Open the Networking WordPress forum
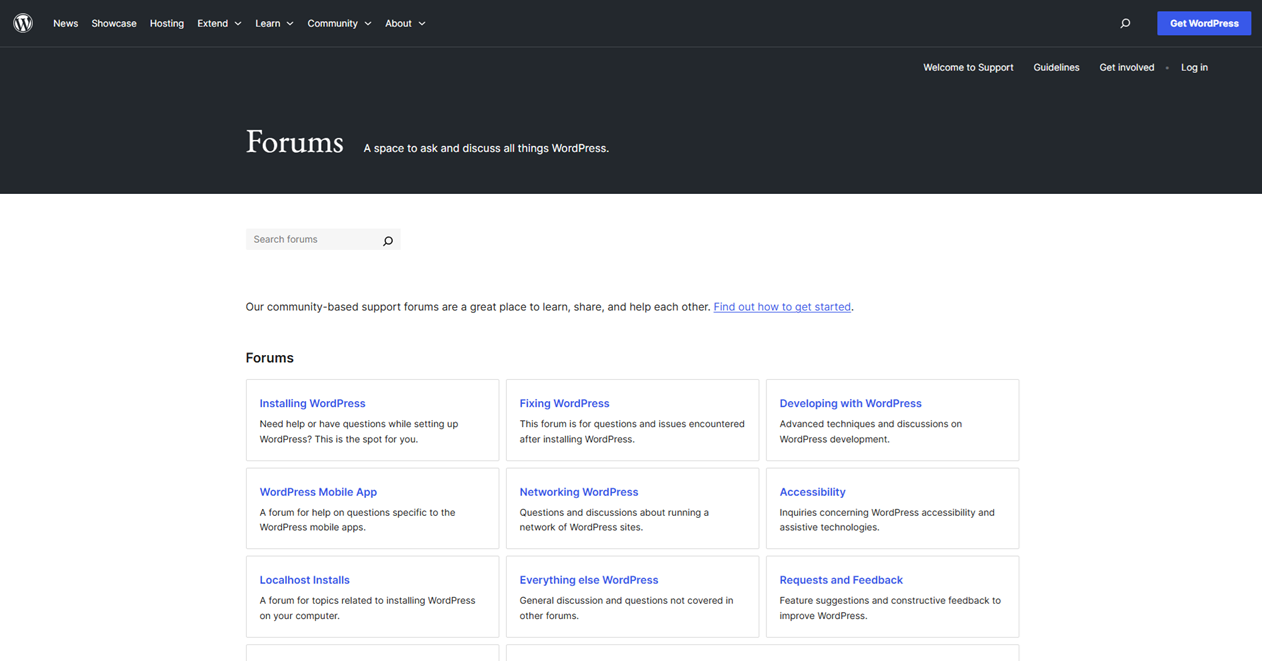The width and height of the screenshot is (1262, 661). coord(578,492)
